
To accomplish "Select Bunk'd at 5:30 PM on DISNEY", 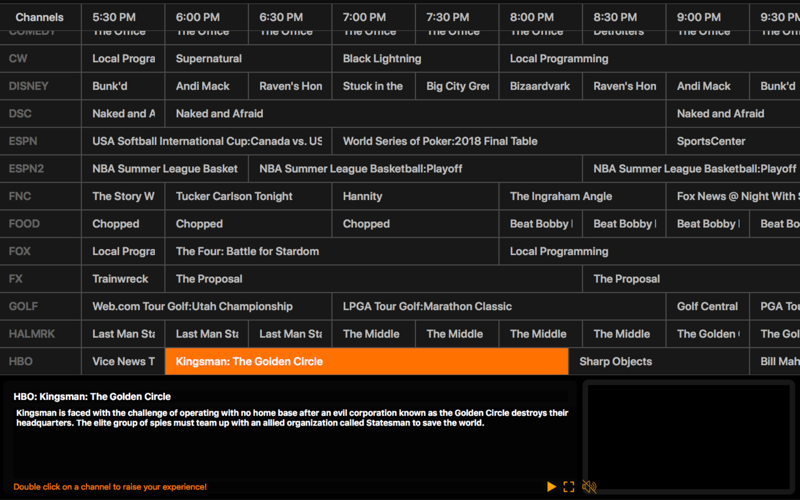I will (x=123, y=86).
